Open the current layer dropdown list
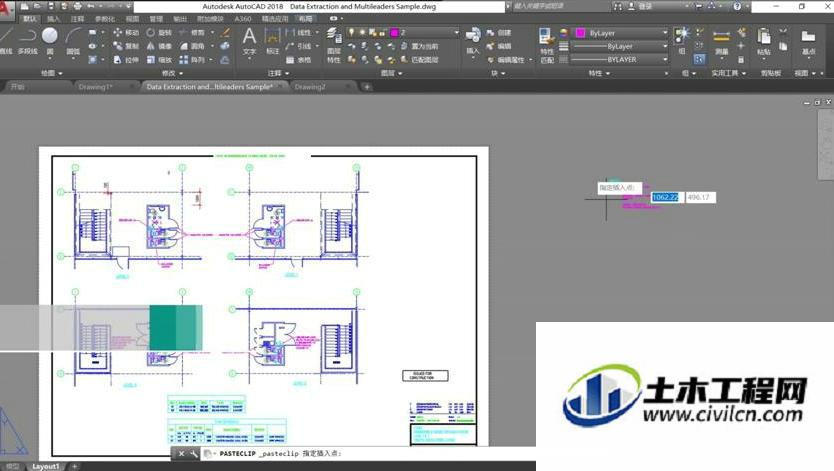Screen dimensions: 834x471 click(456, 32)
